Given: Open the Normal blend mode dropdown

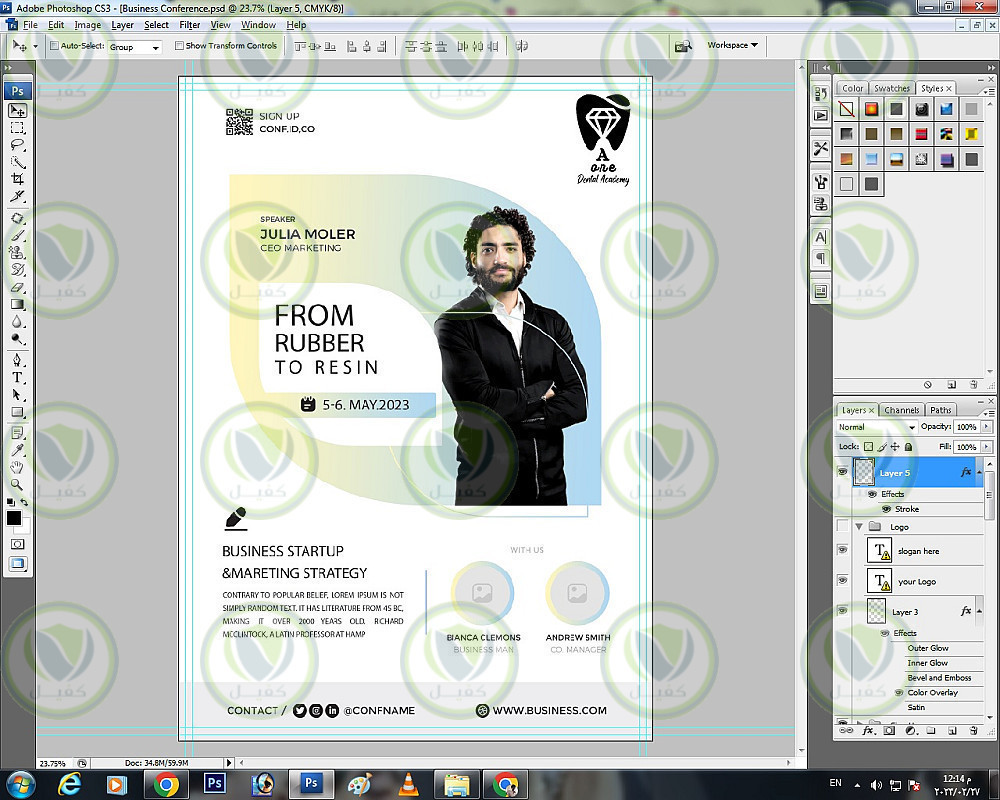Looking at the screenshot, I should coord(876,427).
